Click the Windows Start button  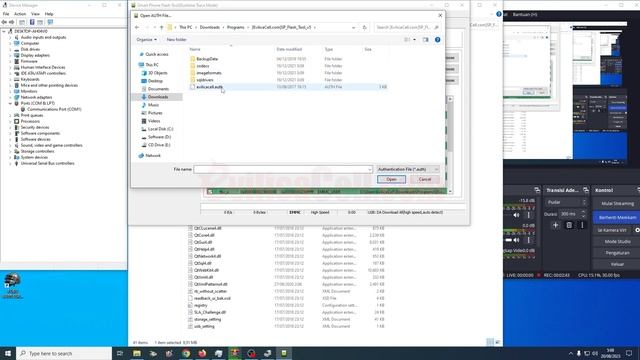(8, 353)
